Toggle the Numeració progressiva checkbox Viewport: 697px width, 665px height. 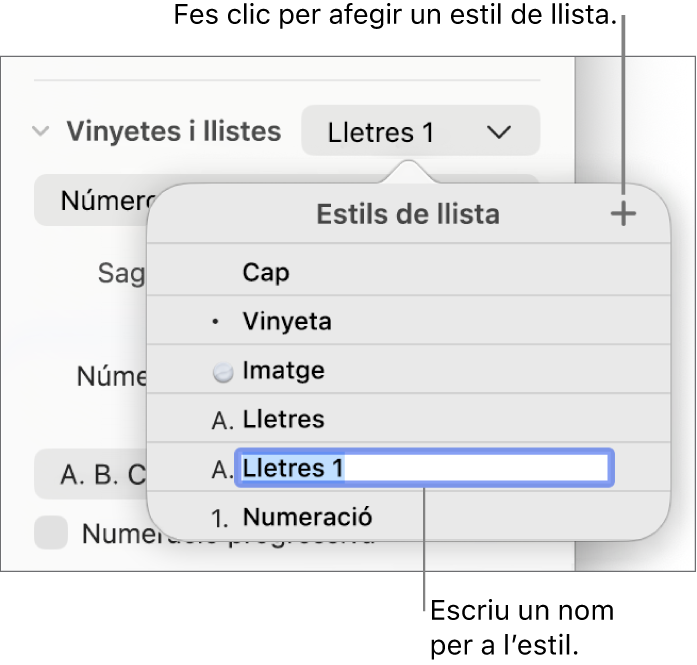tap(51, 532)
